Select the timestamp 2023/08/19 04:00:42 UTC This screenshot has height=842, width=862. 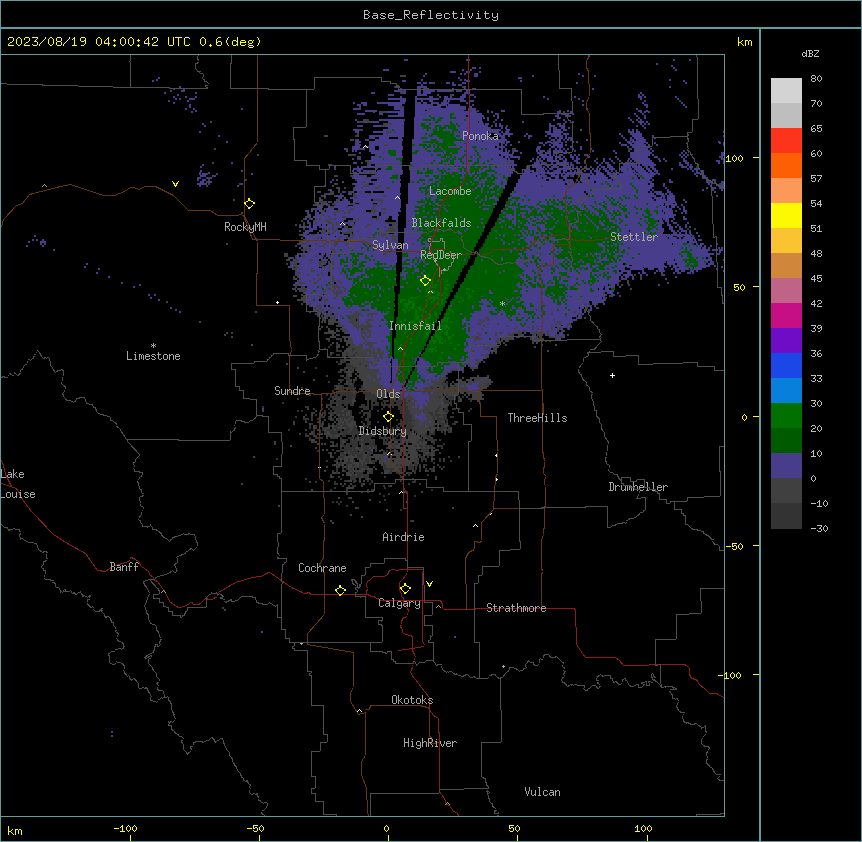point(99,42)
